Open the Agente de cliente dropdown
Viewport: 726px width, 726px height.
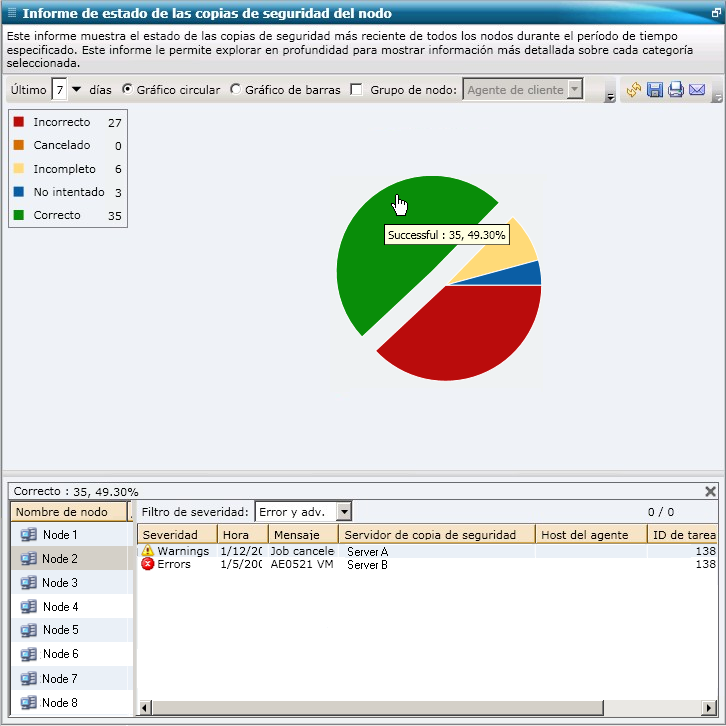coord(575,89)
